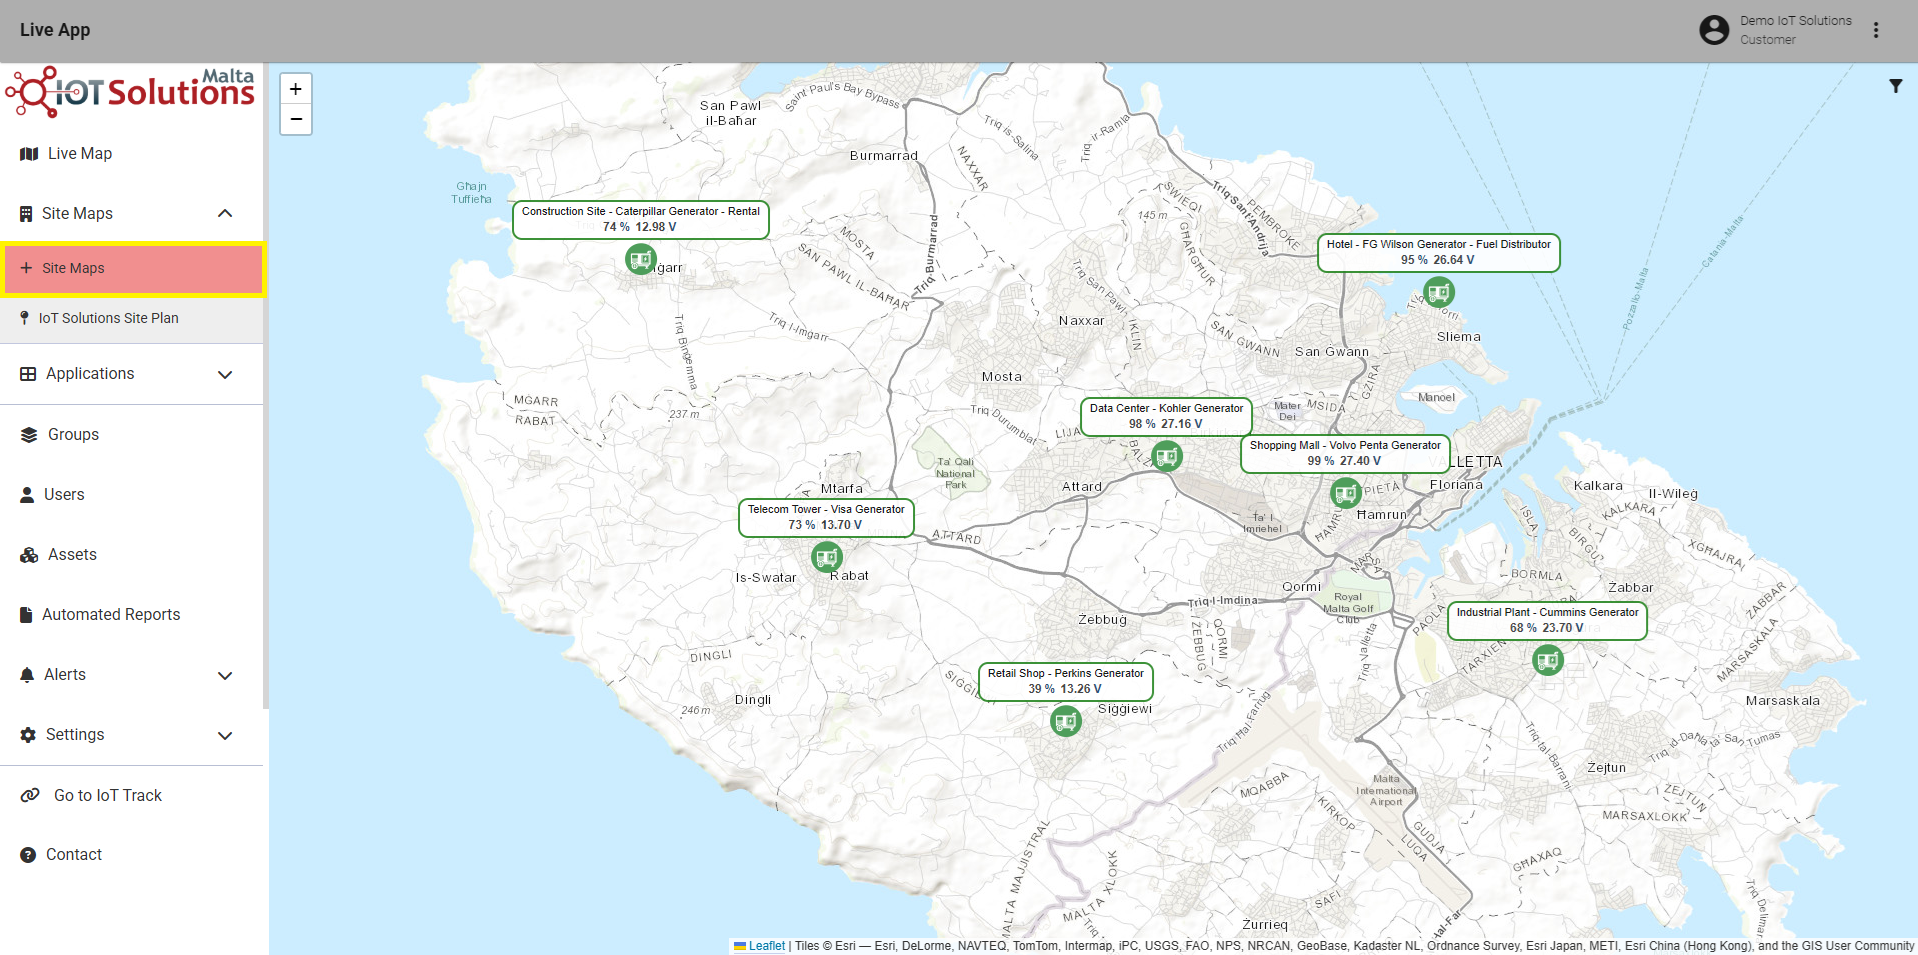Click the Leaflet attribution link
The width and height of the screenshot is (1918, 955).
point(767,946)
